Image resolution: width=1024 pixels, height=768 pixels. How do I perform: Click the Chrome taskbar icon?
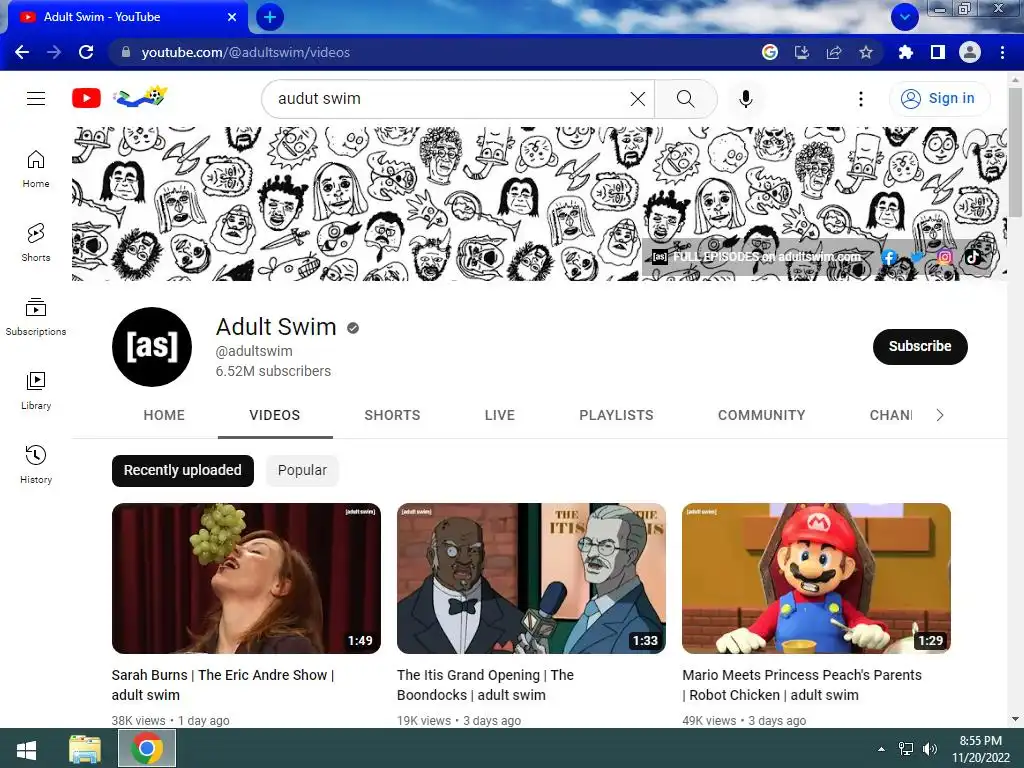[x=147, y=748]
